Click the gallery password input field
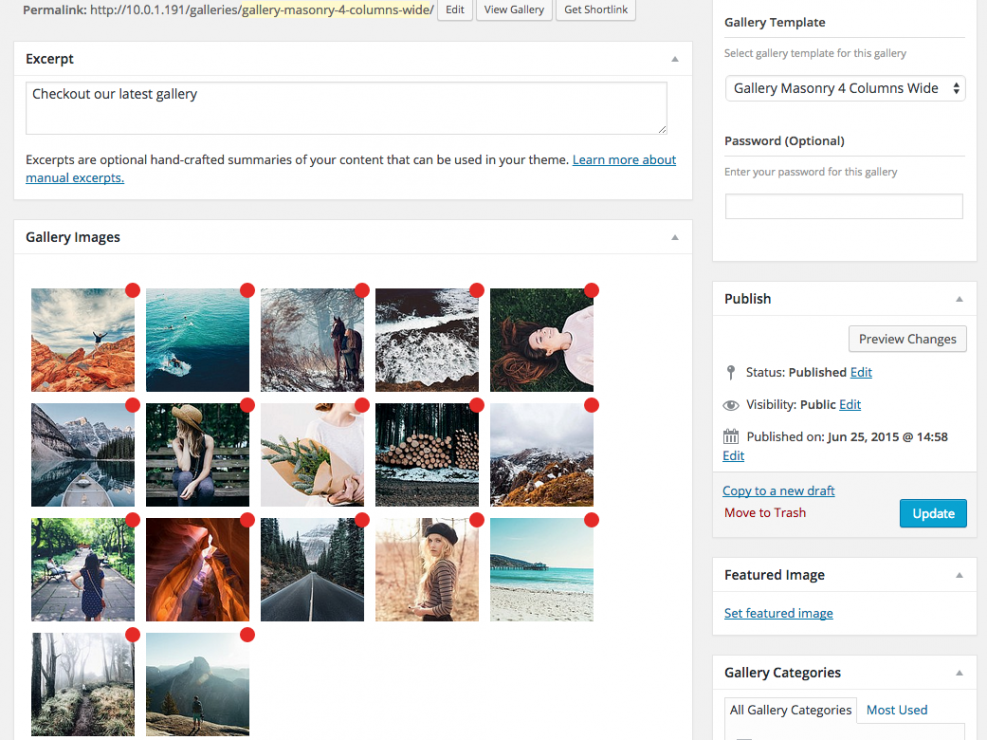Screen dimensions: 987x740 [x=843, y=206]
